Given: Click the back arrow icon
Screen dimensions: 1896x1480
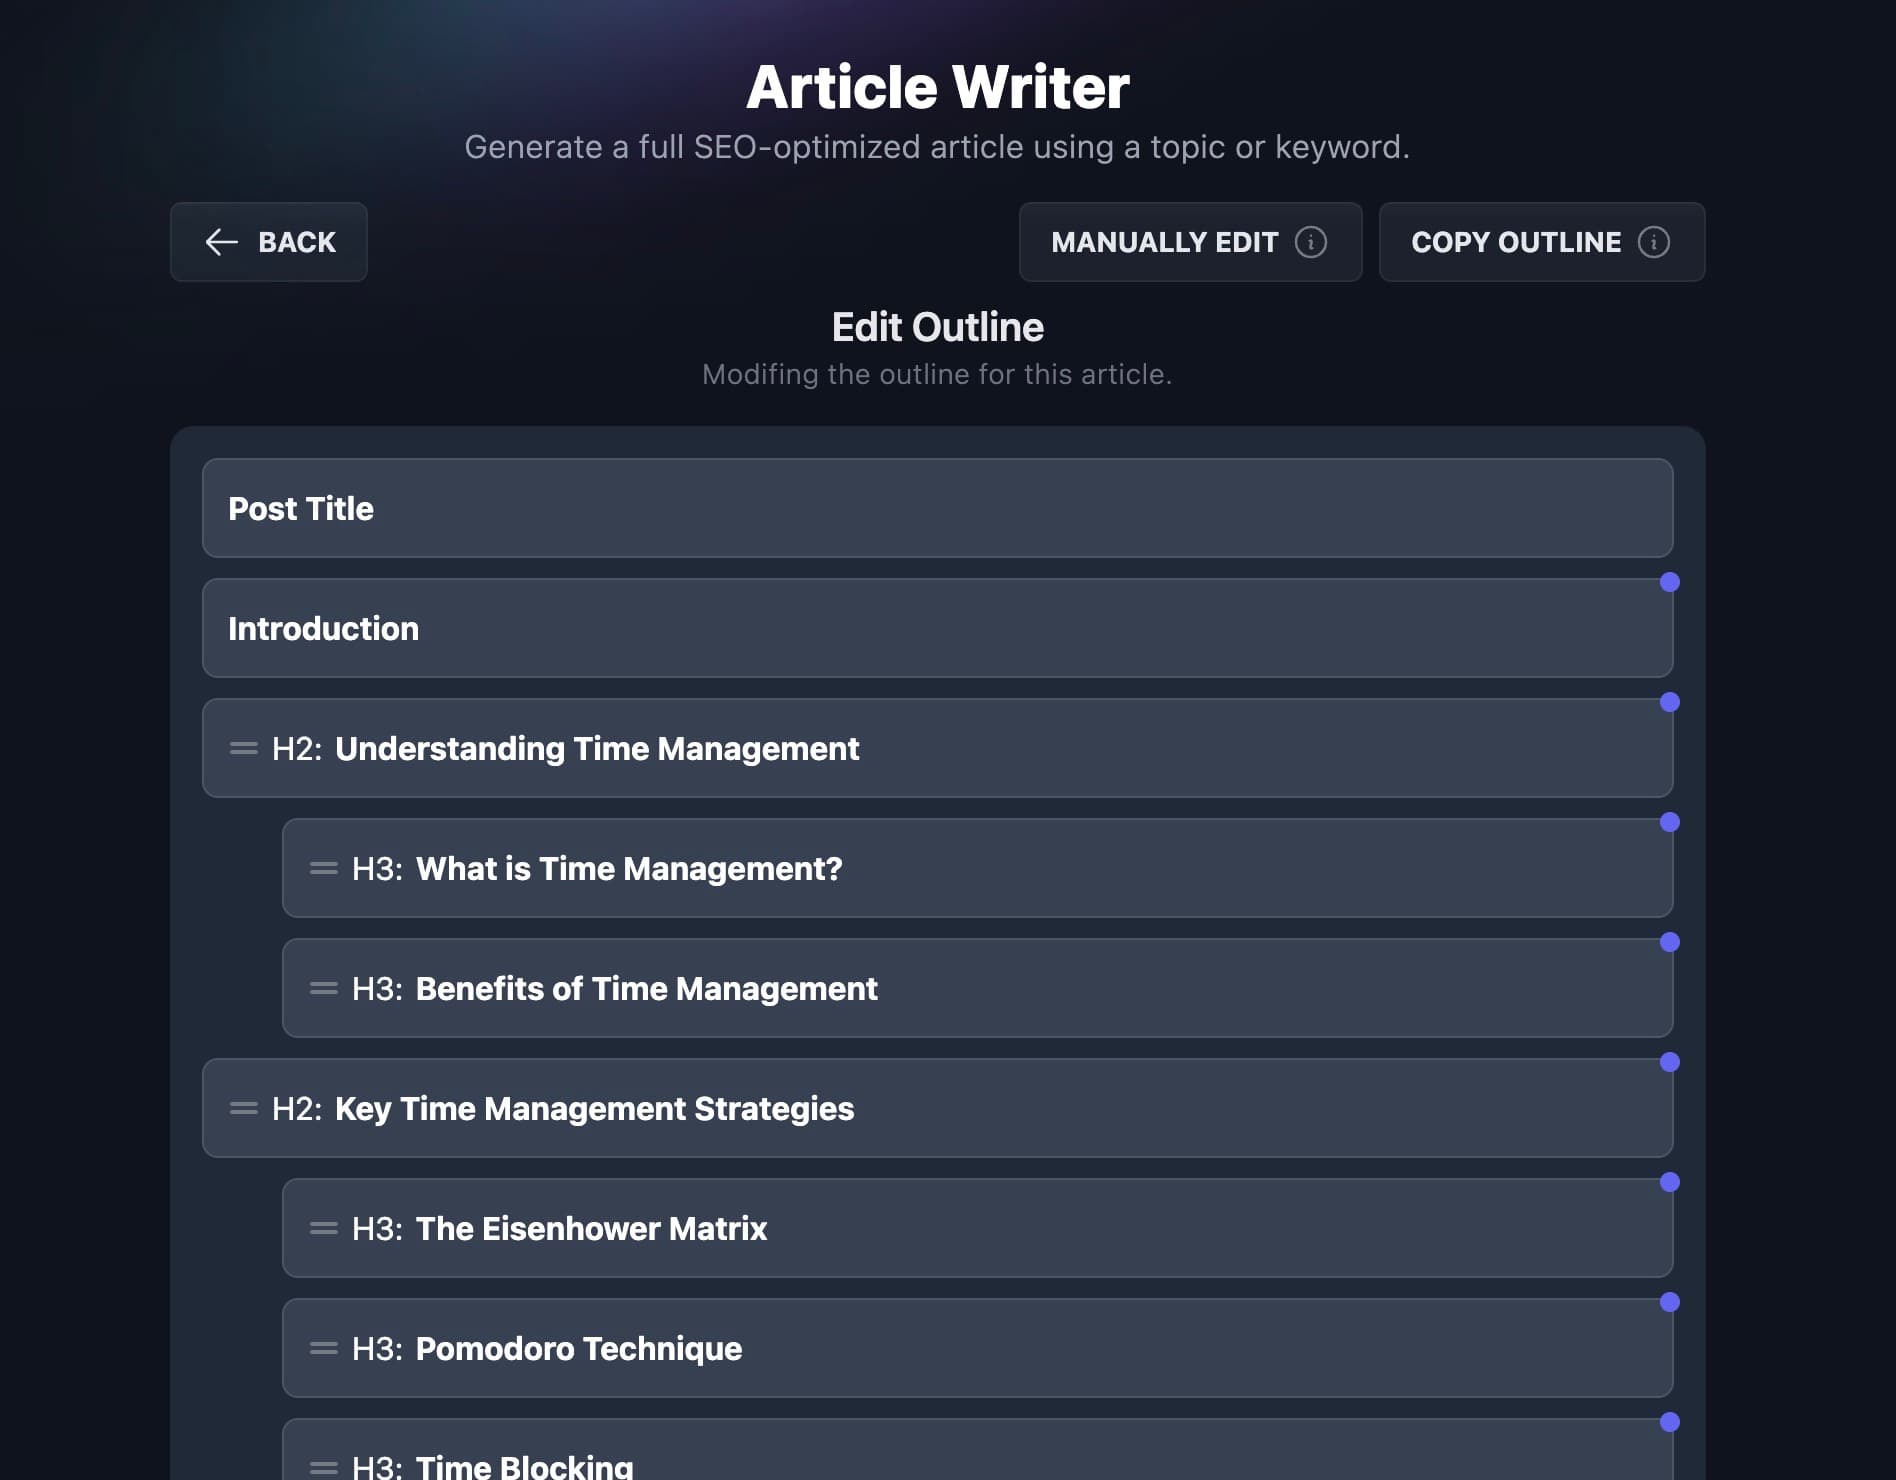Looking at the screenshot, I should [222, 242].
